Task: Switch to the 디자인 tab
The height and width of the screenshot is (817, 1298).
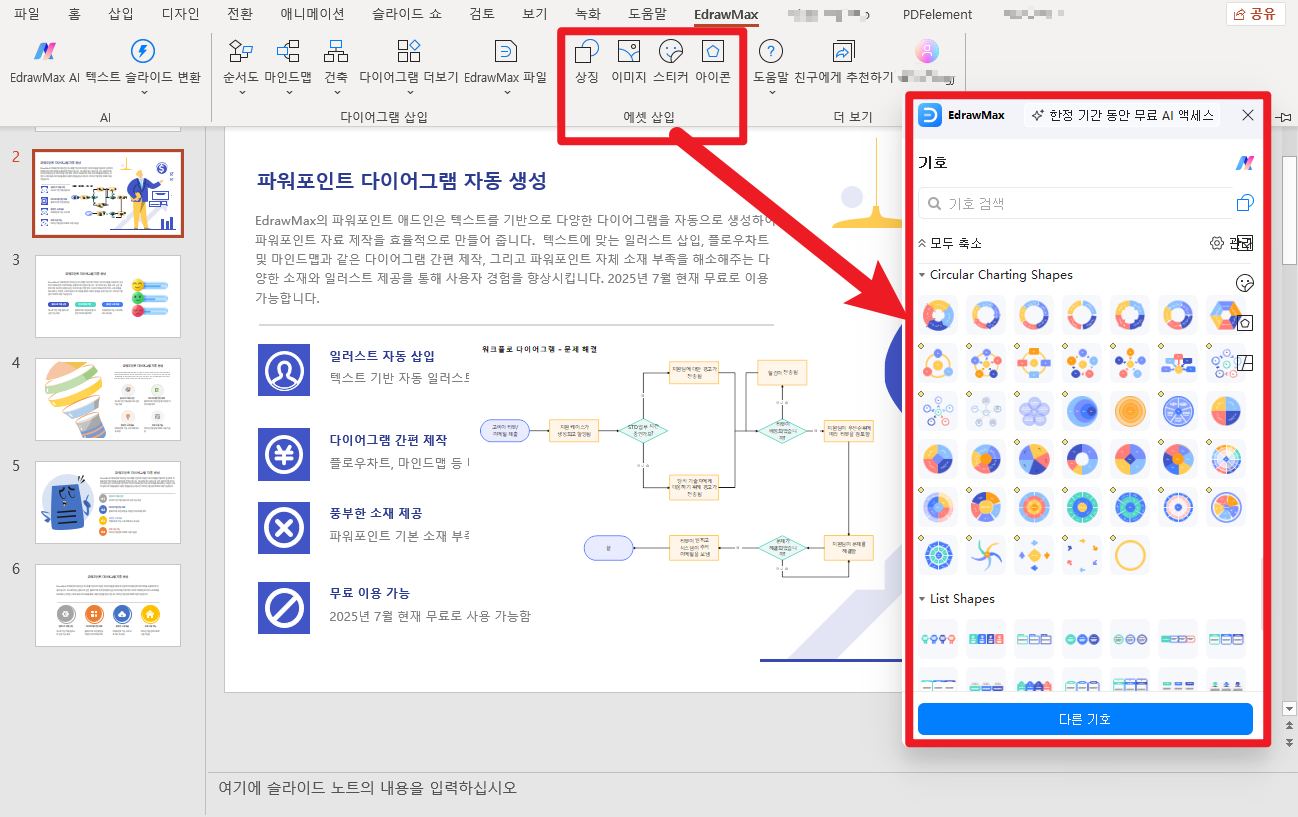Action: (180, 14)
